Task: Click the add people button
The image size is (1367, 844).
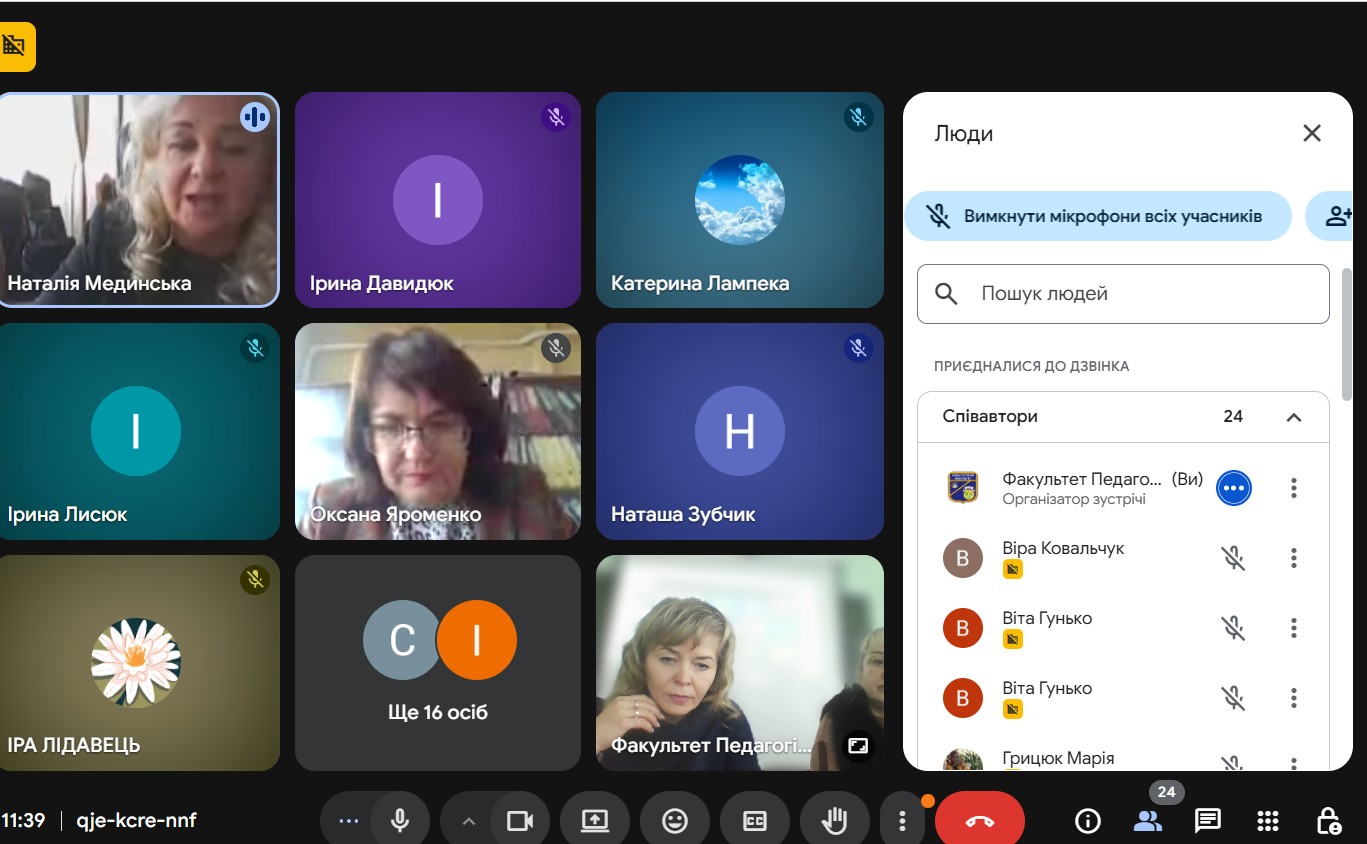Action: pyautogui.click(x=1337, y=216)
